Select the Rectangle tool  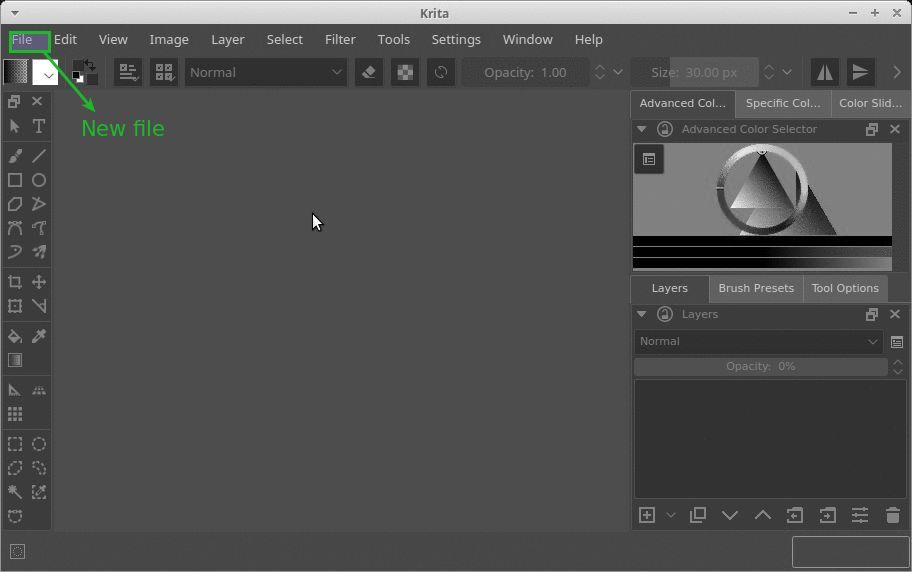pos(15,180)
